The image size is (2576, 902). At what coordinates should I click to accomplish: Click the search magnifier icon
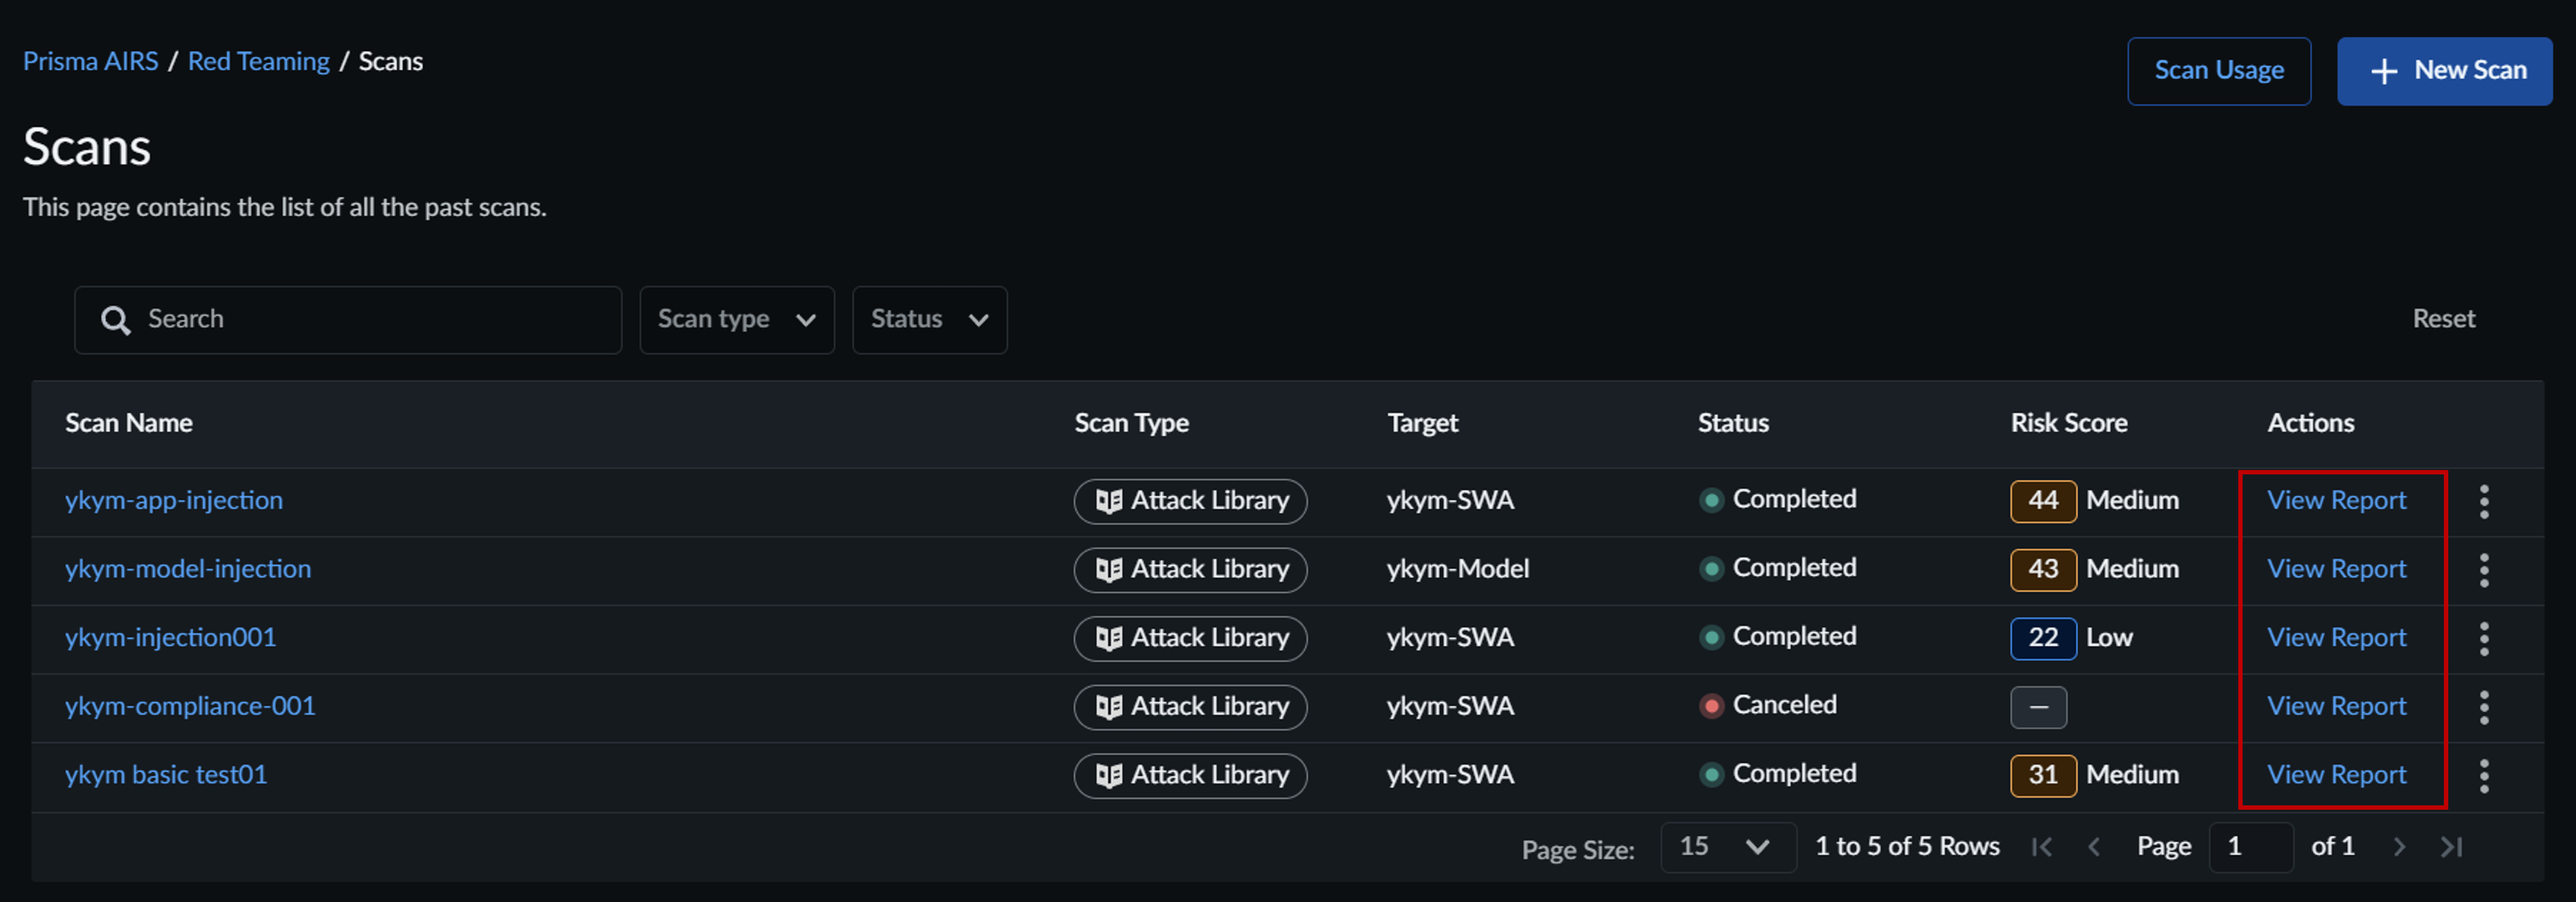(116, 320)
